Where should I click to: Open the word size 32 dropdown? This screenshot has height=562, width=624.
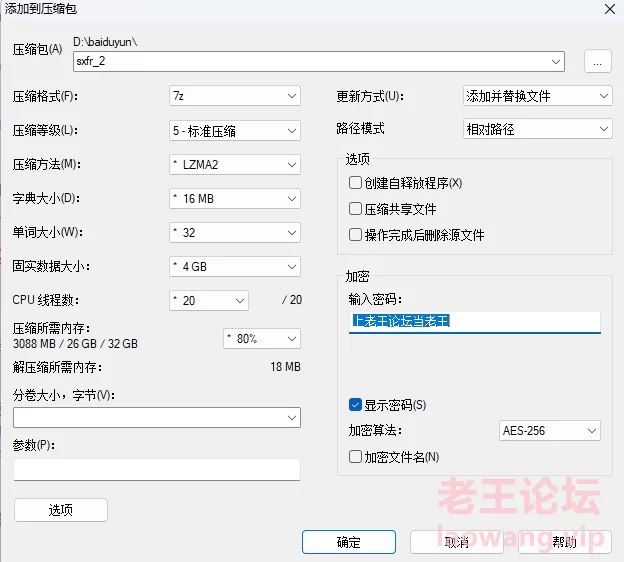click(234, 232)
